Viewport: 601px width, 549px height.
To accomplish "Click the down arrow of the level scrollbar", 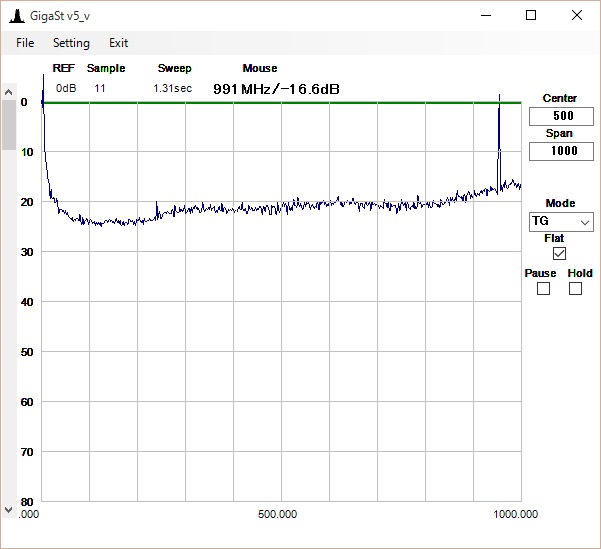I will coord(8,509).
